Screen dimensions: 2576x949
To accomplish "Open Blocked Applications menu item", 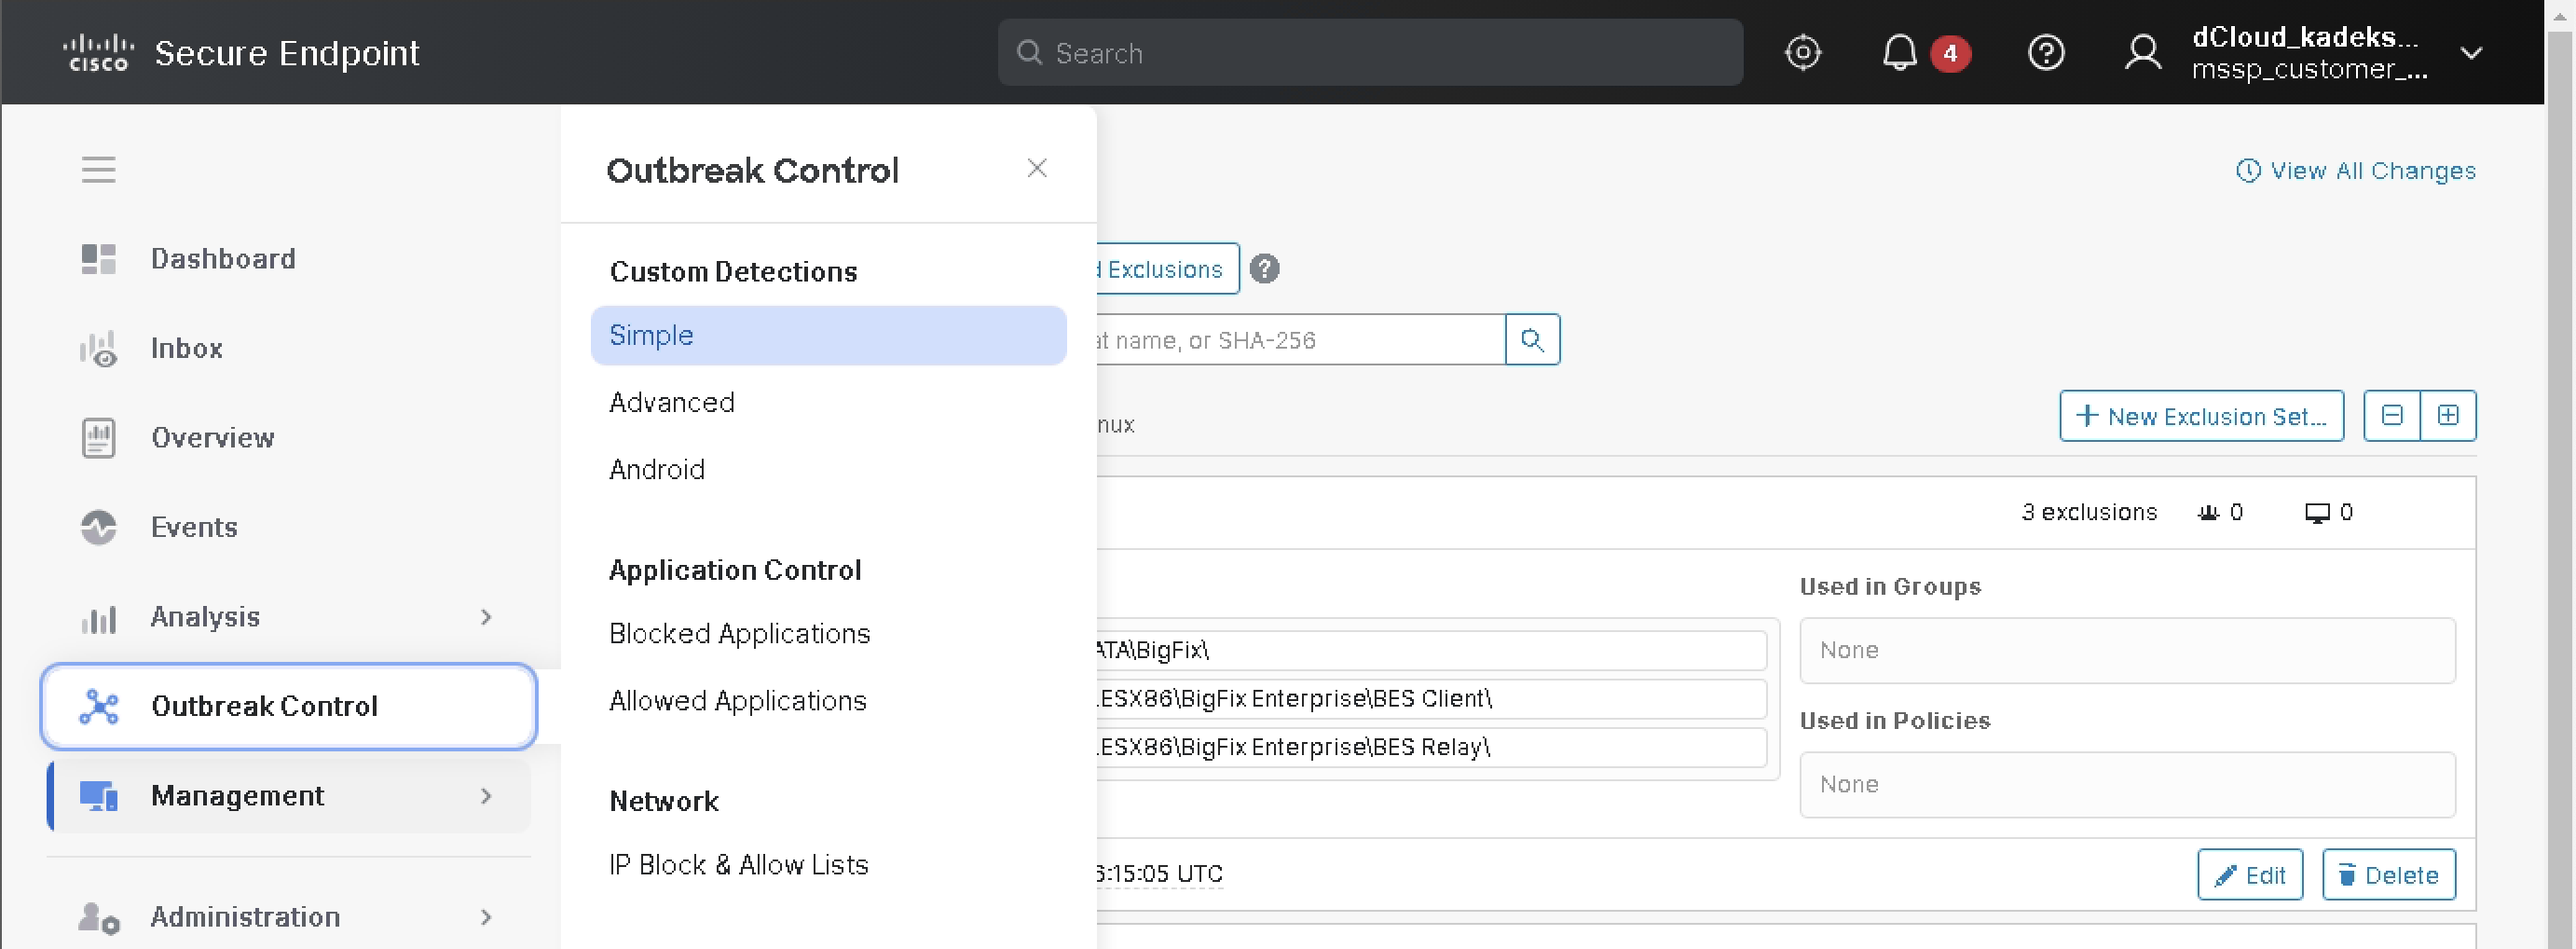I will (x=739, y=633).
